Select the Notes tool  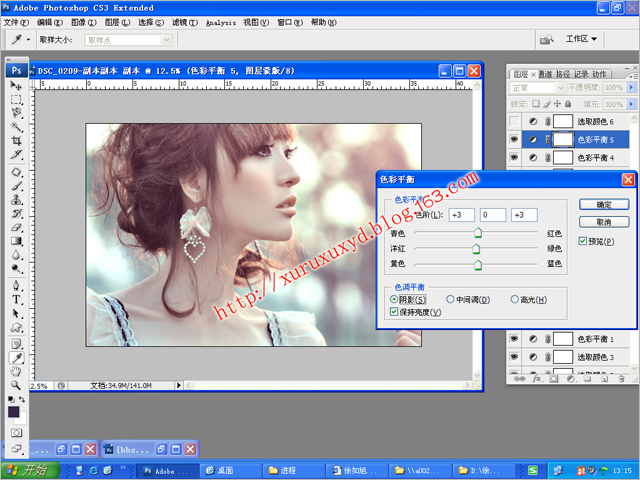point(16,344)
